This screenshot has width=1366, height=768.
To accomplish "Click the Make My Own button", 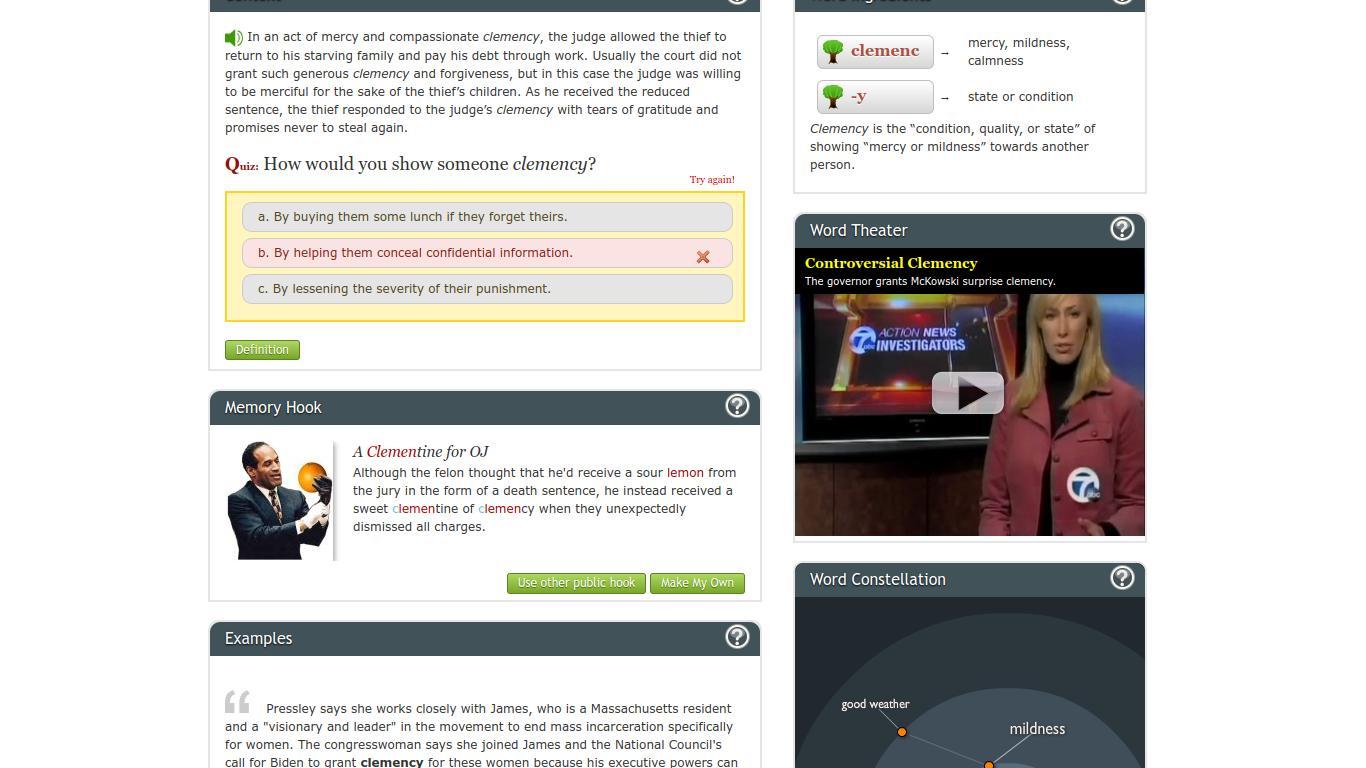I will (x=697, y=583).
